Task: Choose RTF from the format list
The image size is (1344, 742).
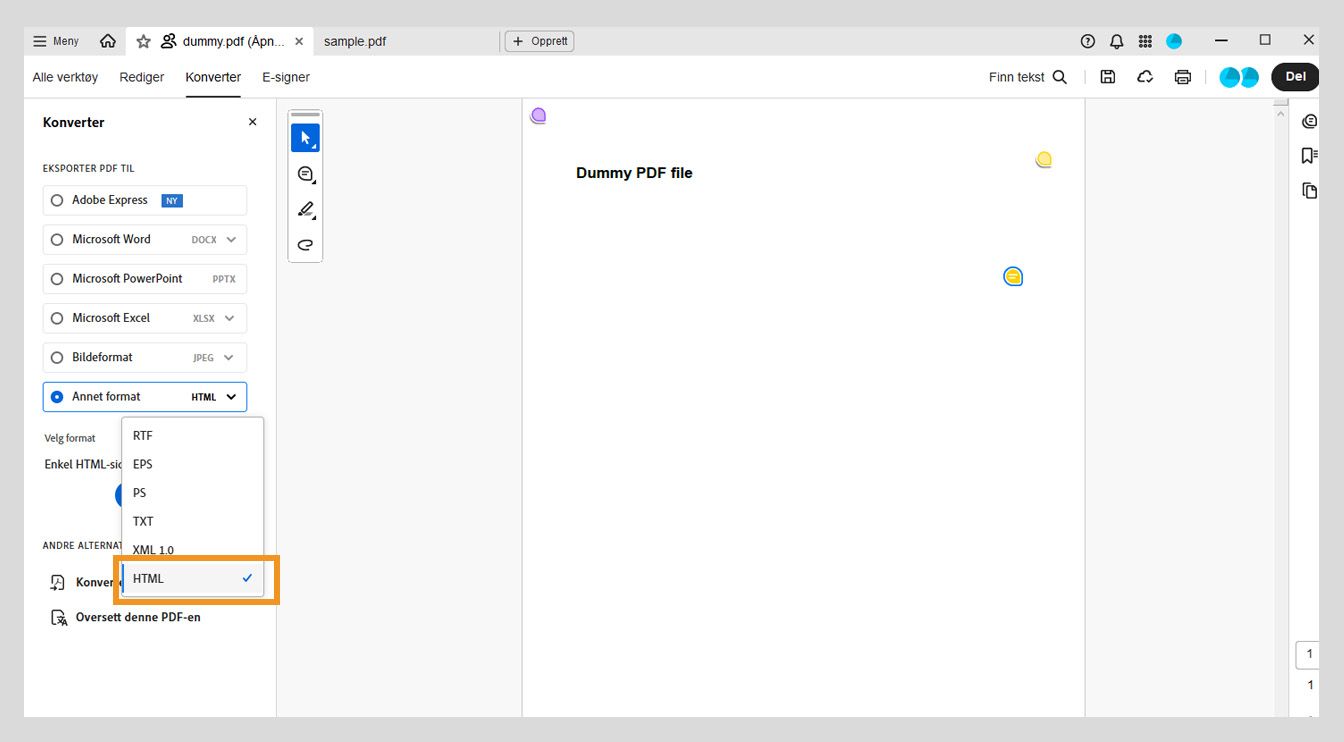Action: coord(192,436)
